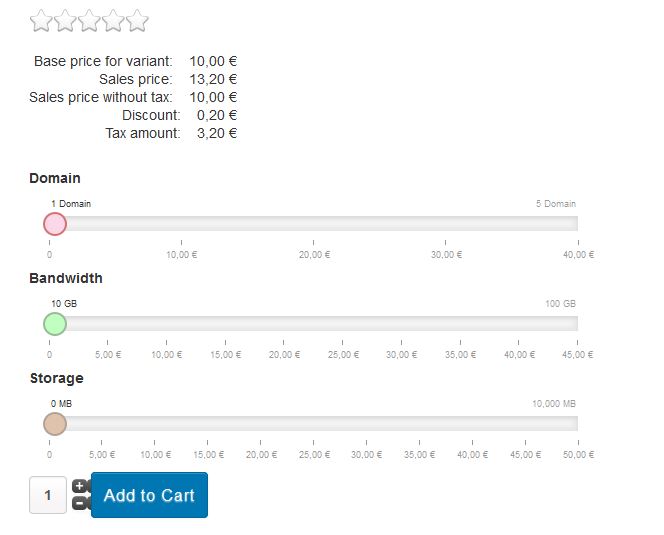Rate the product five stars
This screenshot has height=535, width=664.
(137, 20)
